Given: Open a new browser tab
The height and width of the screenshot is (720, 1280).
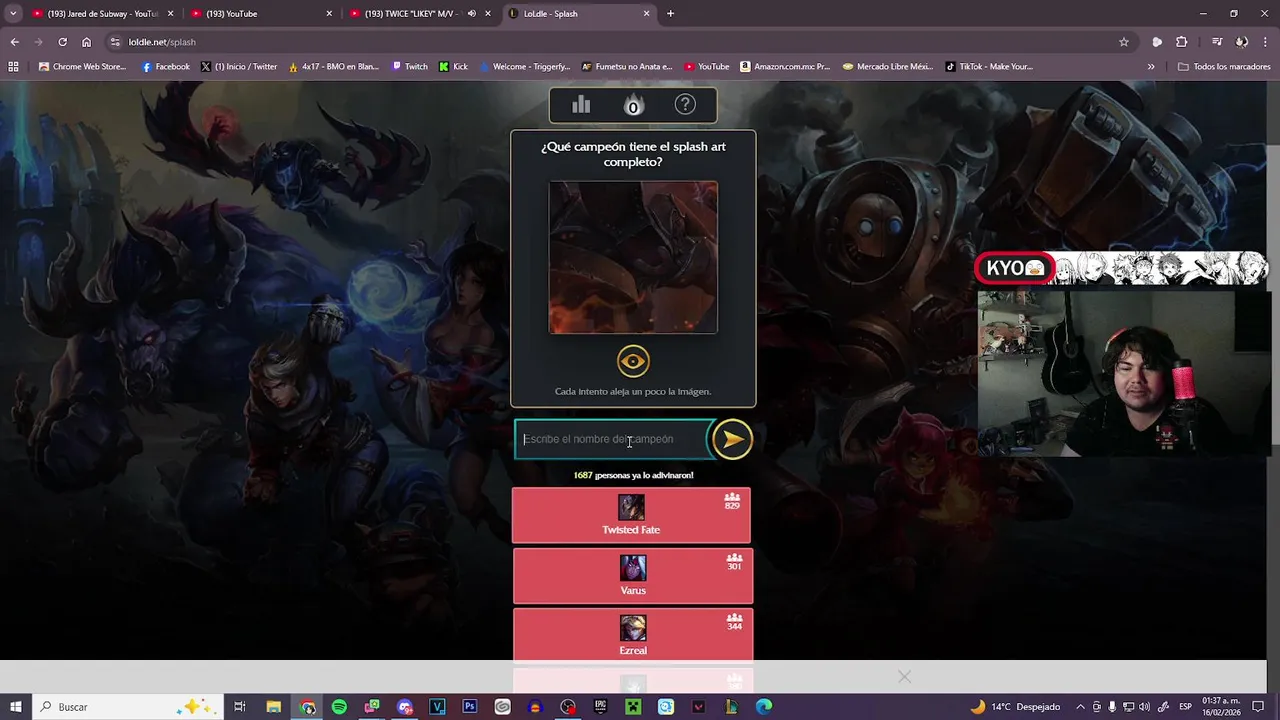Looking at the screenshot, I should 670,14.
